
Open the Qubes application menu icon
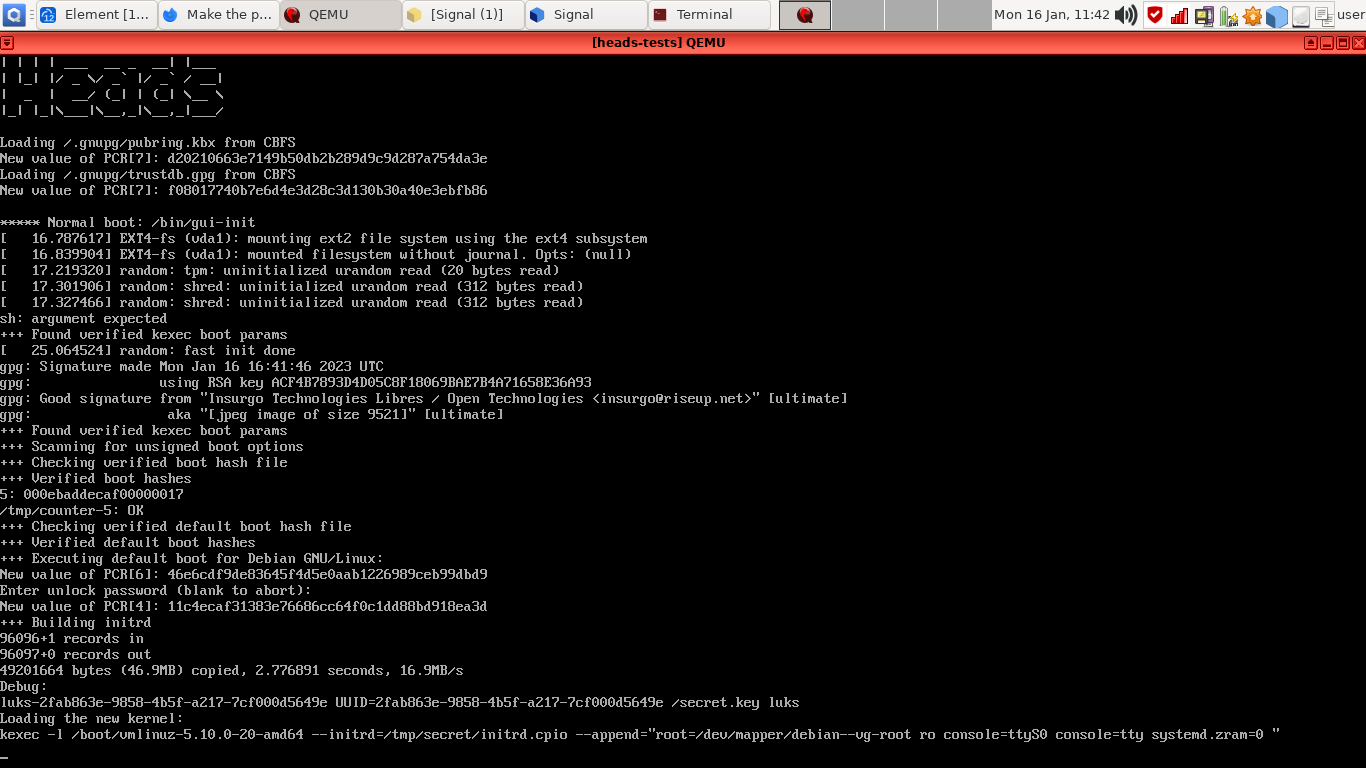pyautogui.click(x=15, y=15)
